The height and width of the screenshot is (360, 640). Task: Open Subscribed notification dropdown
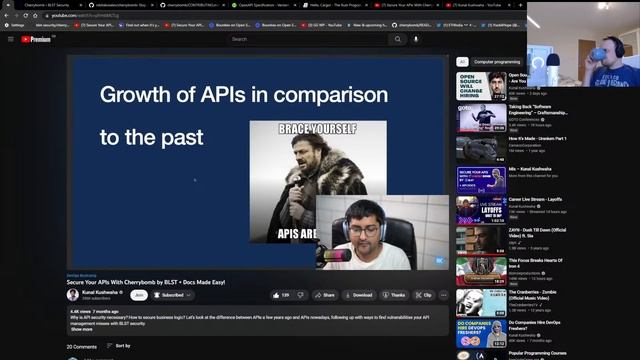pyautogui.click(x=172, y=295)
